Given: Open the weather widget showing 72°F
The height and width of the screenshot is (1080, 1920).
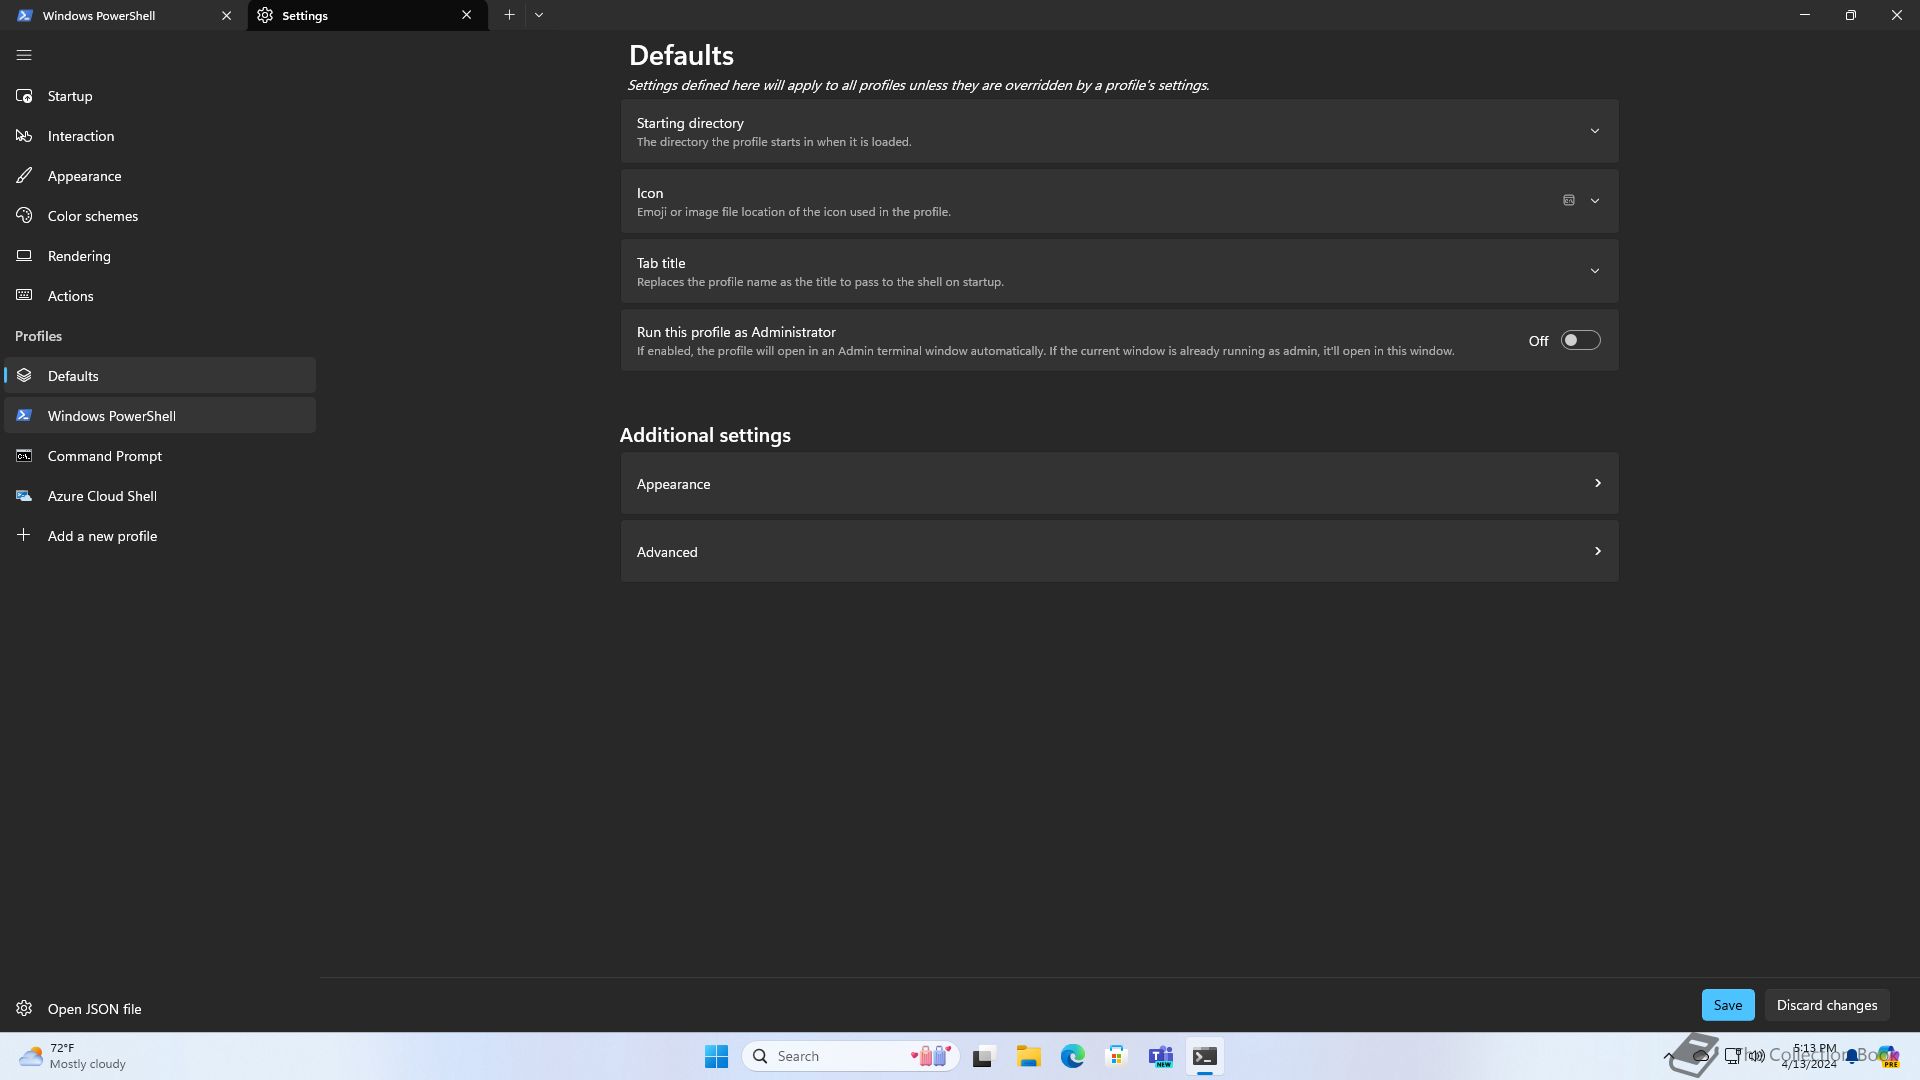Looking at the screenshot, I should point(74,1056).
